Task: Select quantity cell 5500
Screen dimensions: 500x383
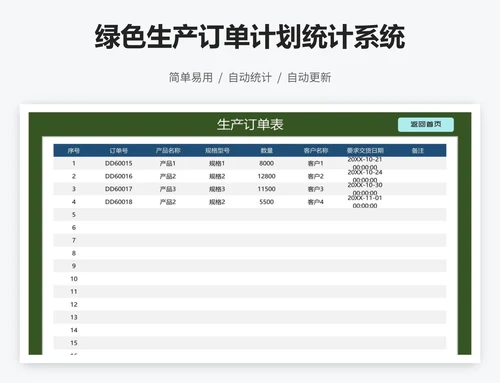Action: coord(267,202)
